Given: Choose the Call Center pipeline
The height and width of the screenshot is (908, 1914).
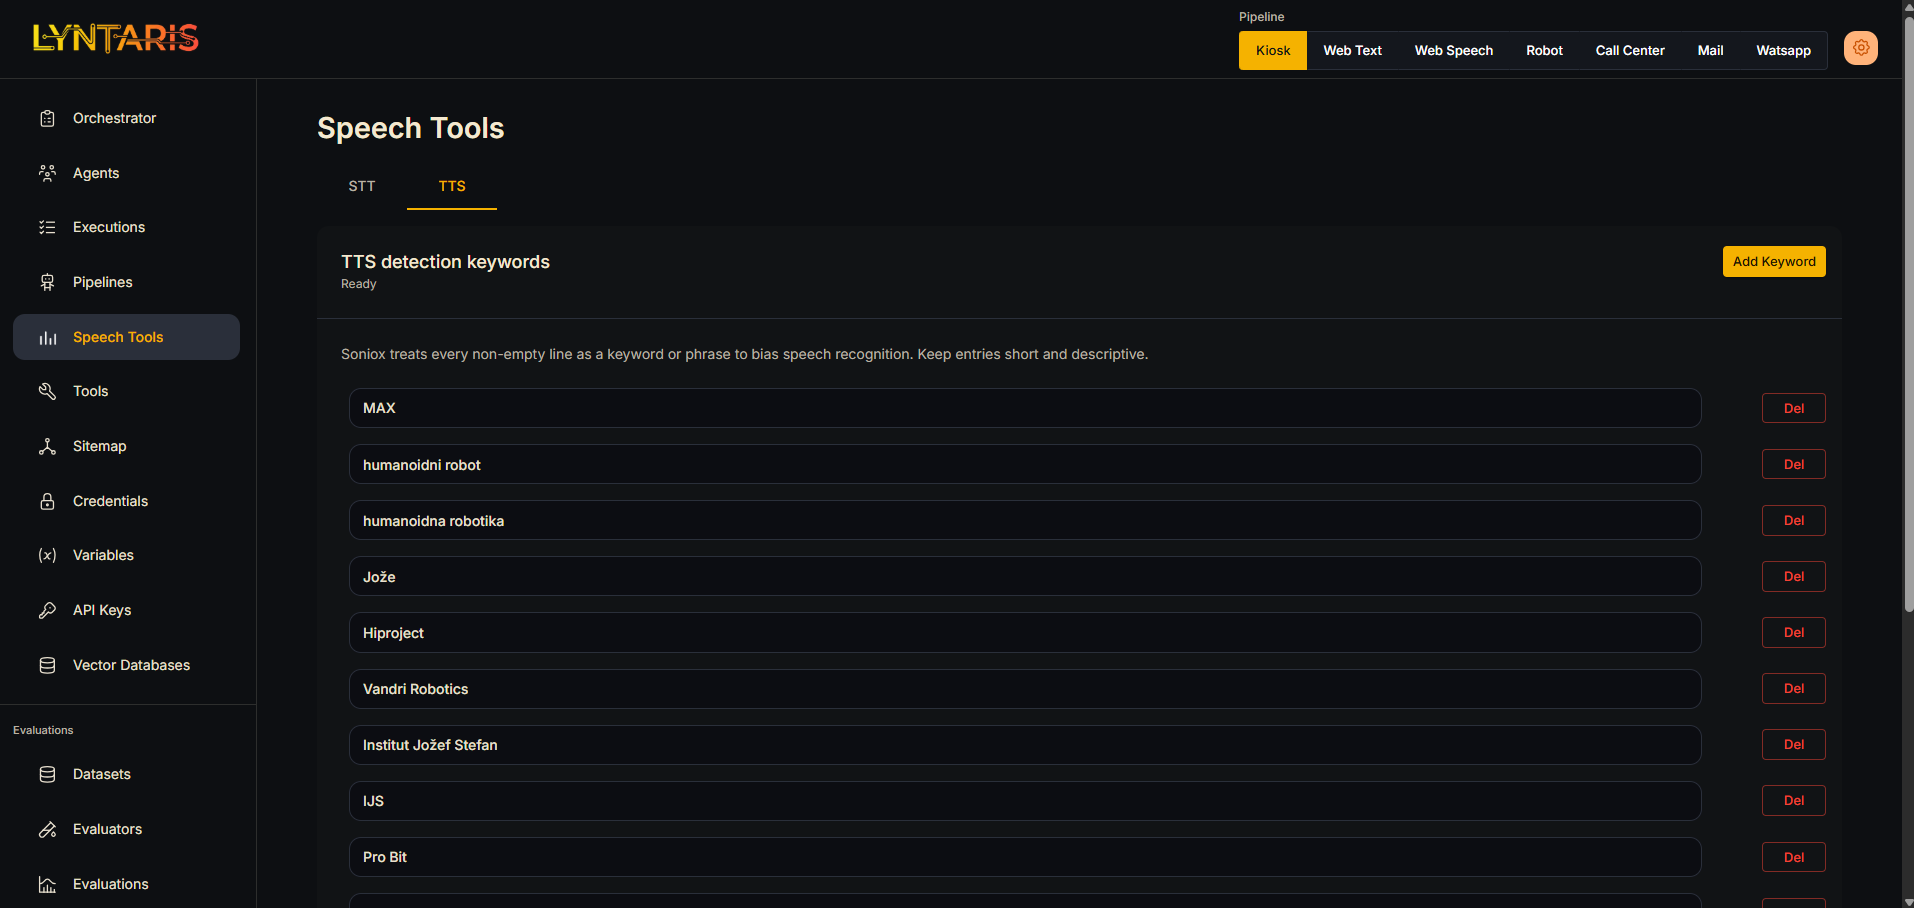Looking at the screenshot, I should point(1629,50).
